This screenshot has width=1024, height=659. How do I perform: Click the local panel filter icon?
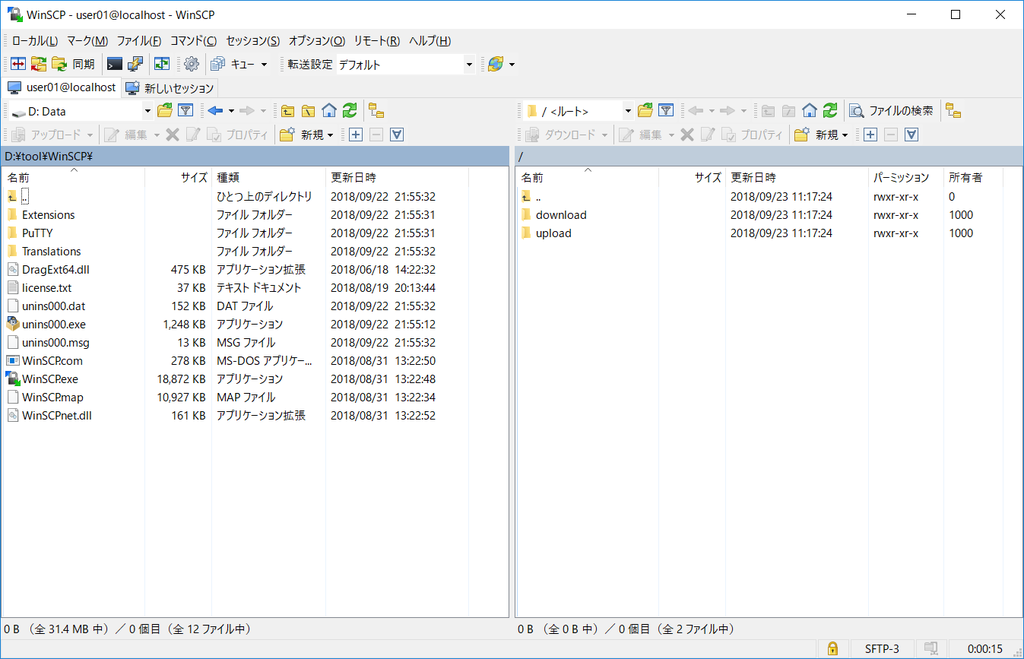tap(185, 110)
